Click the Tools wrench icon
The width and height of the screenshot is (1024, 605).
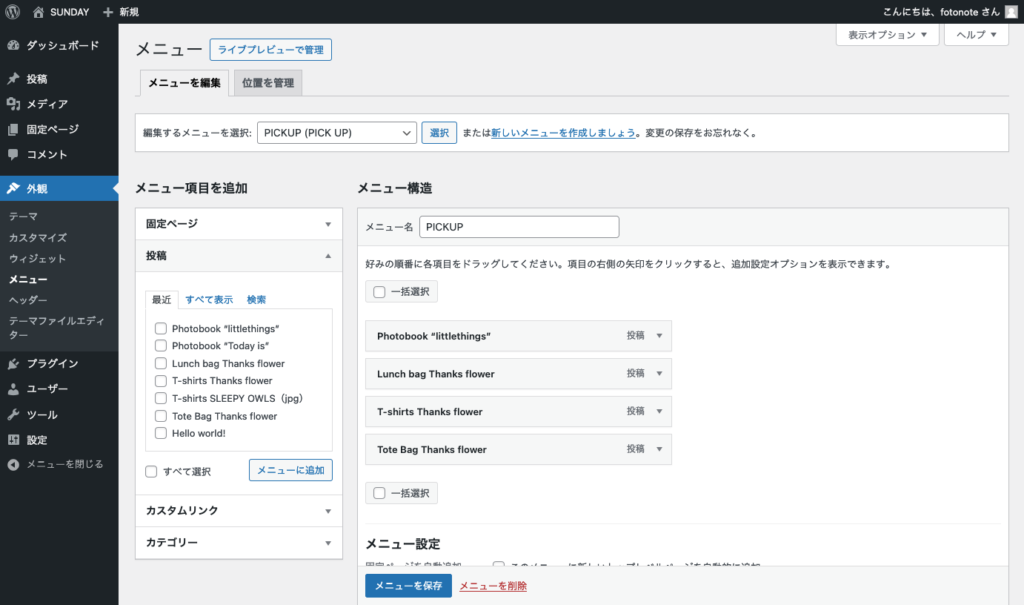13,414
